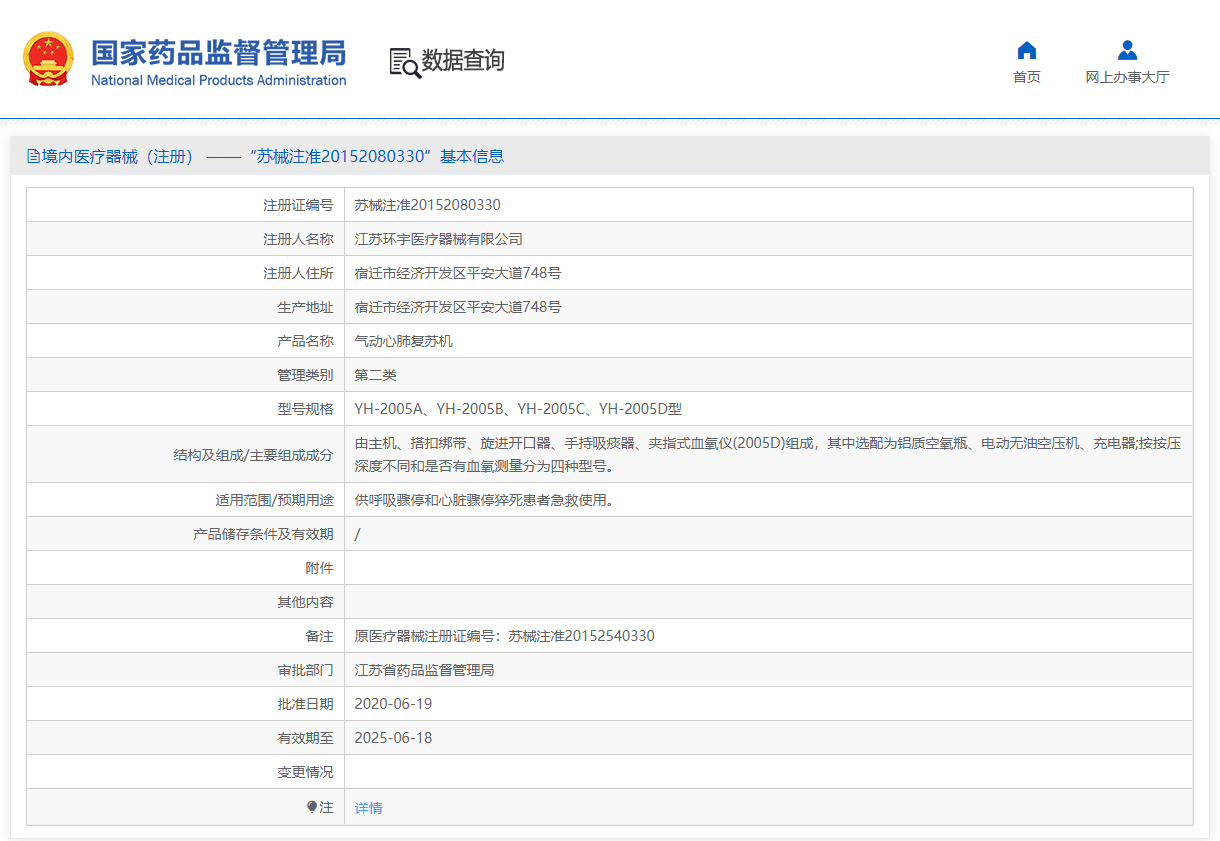Select the 备注 label cell
The image size is (1220, 841).
[185, 636]
